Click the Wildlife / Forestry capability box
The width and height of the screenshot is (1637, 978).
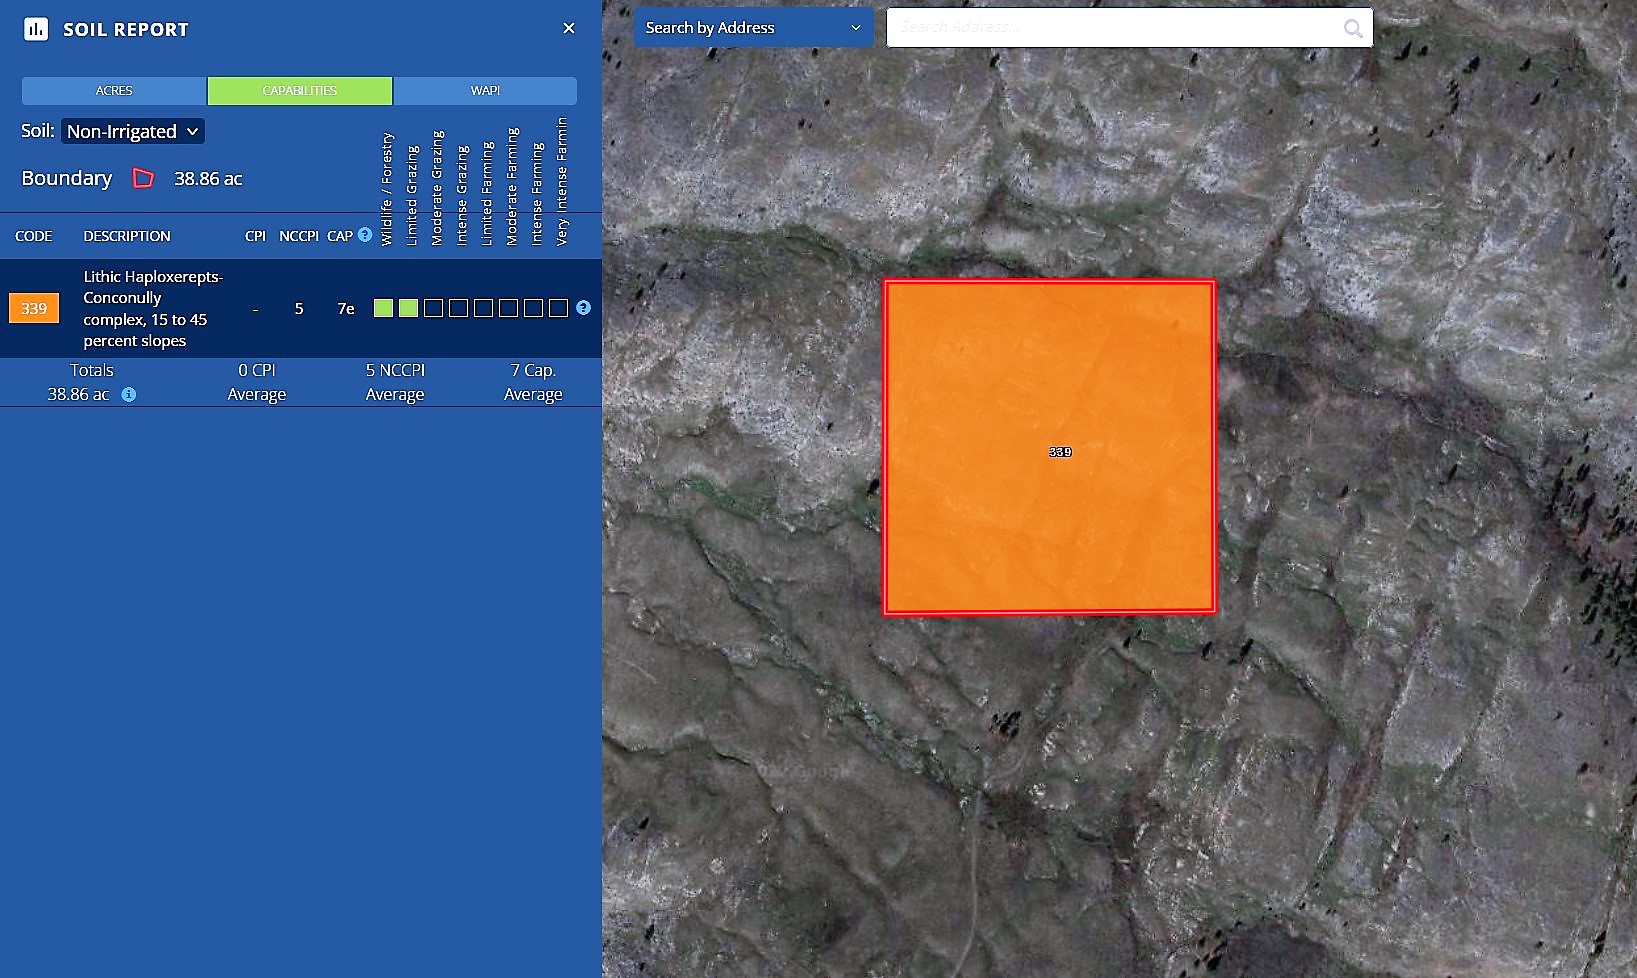[383, 308]
